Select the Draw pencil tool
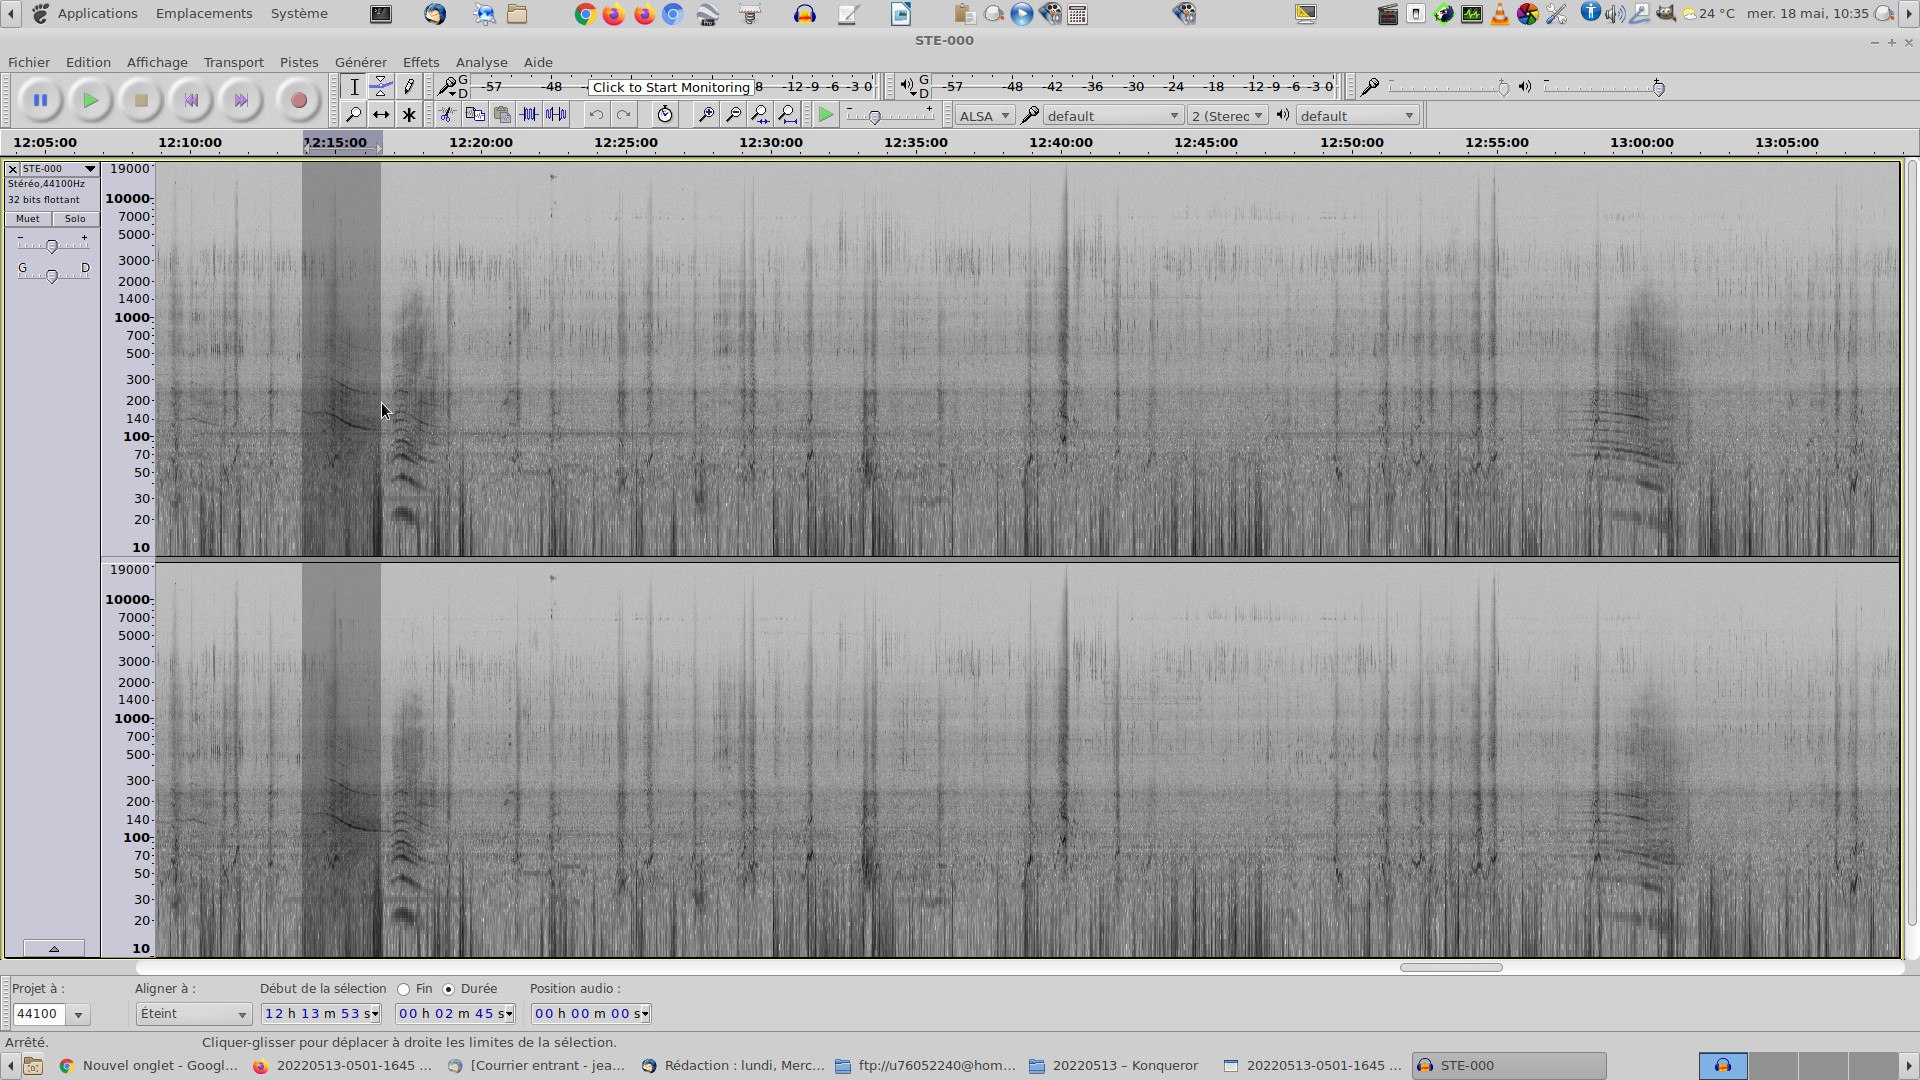The width and height of the screenshot is (1920, 1080). coord(409,87)
